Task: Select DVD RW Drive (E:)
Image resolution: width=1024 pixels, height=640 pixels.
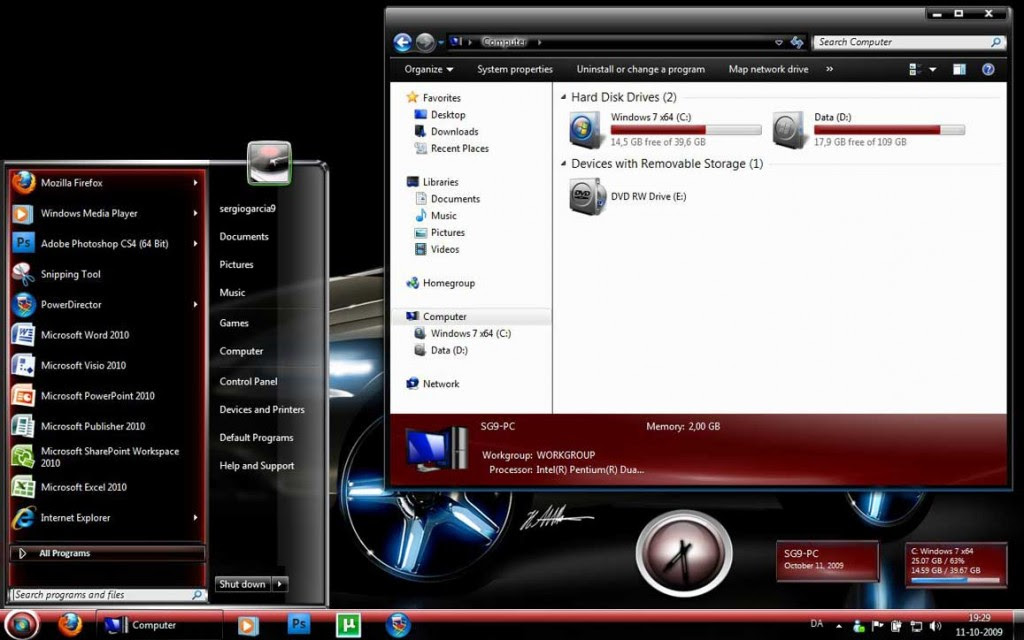Action: [628, 196]
